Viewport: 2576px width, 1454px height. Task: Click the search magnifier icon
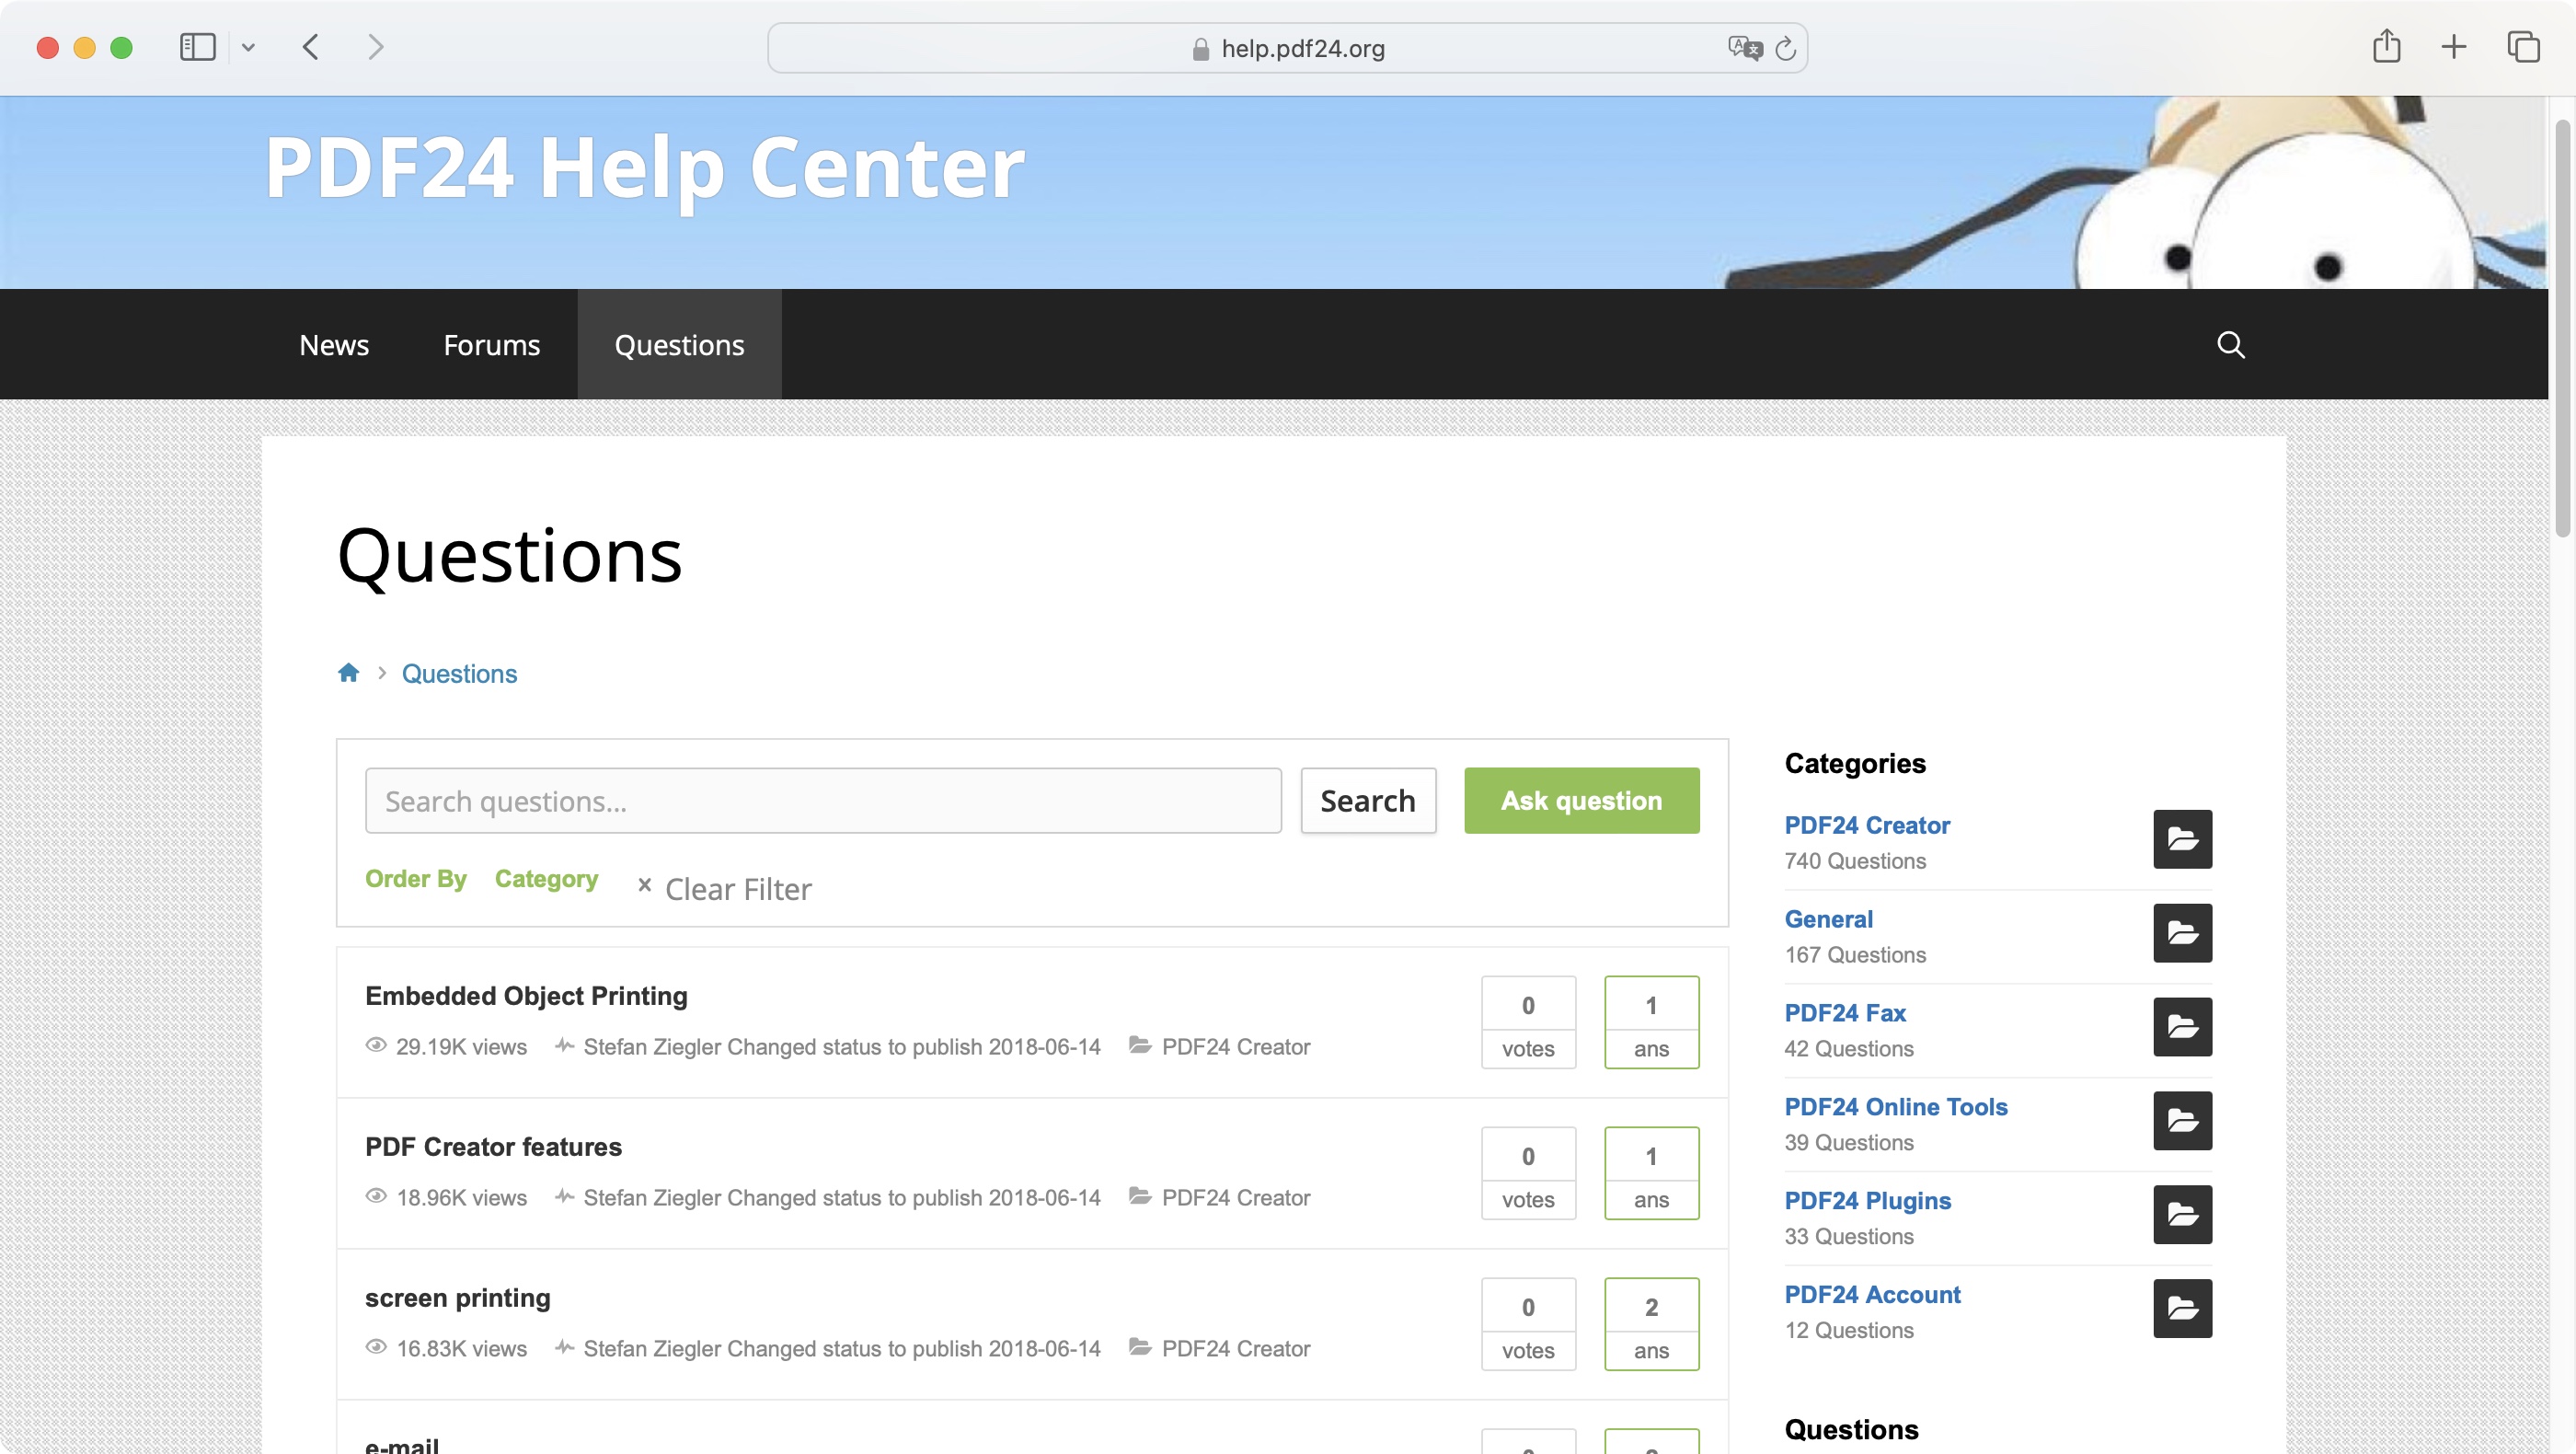coord(2231,343)
